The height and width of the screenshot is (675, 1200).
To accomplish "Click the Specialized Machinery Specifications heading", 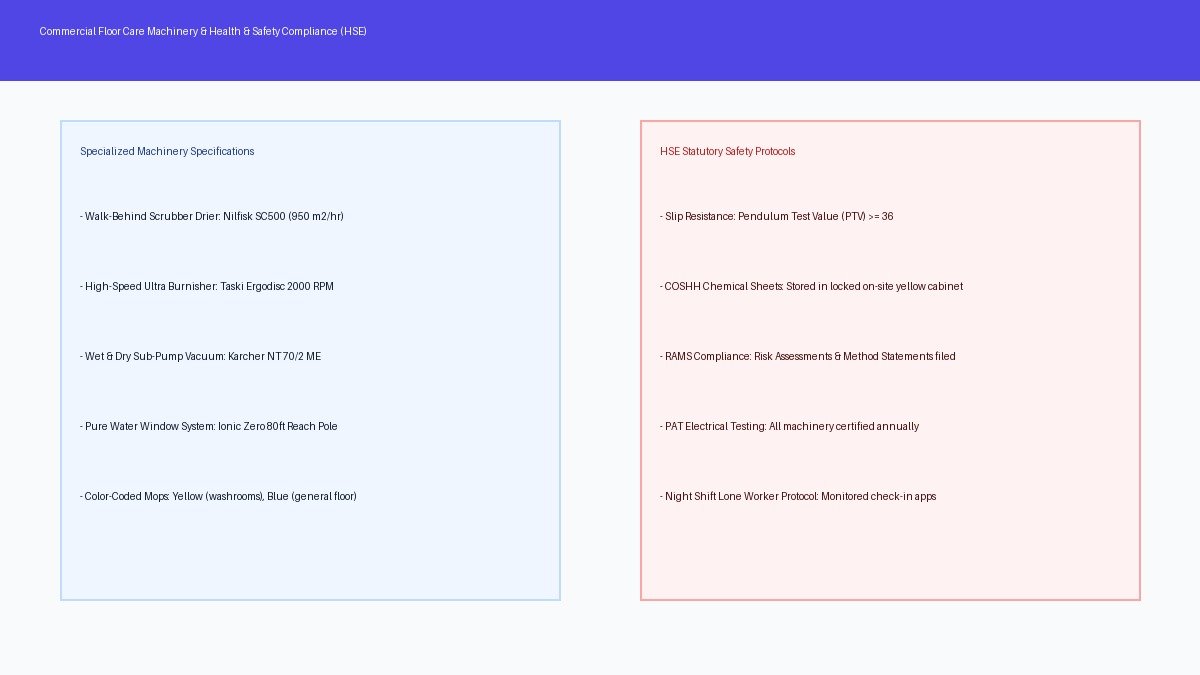I will point(167,151).
